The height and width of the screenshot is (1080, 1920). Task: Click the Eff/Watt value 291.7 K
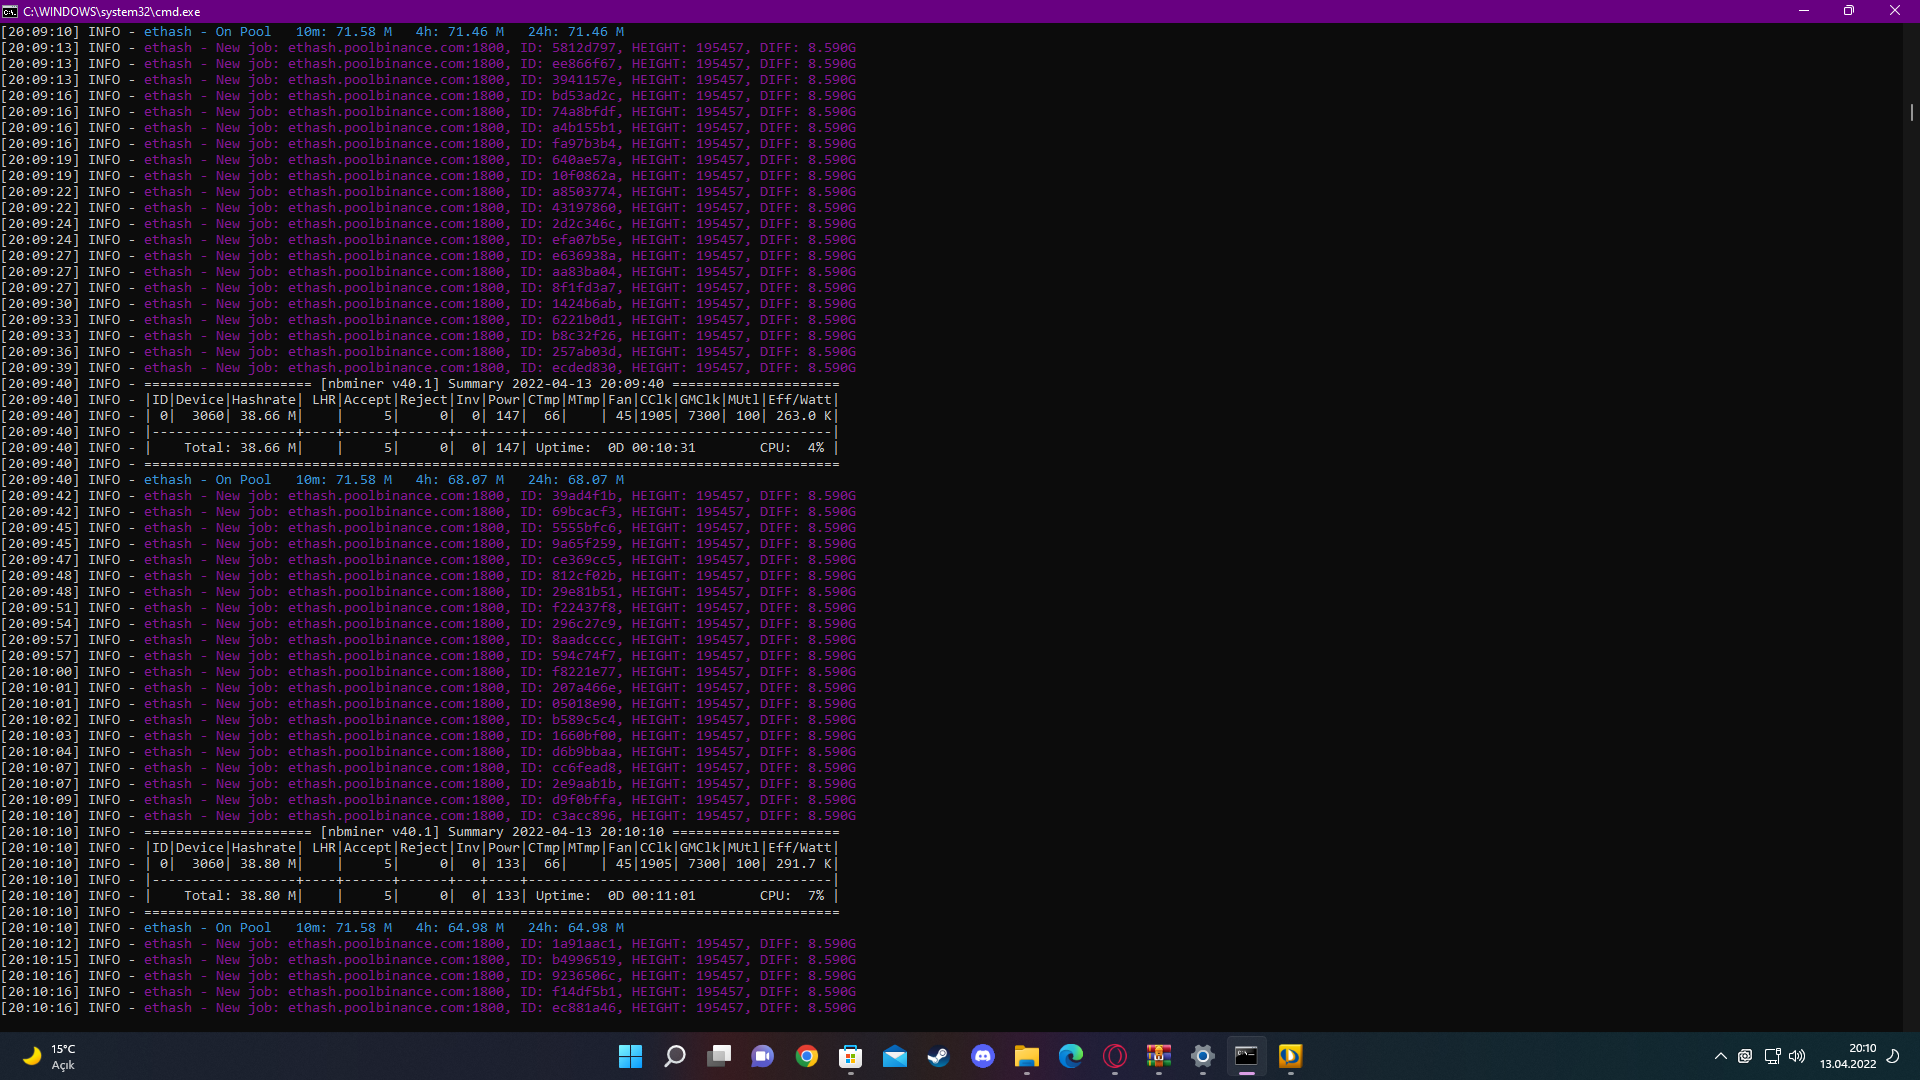803,864
